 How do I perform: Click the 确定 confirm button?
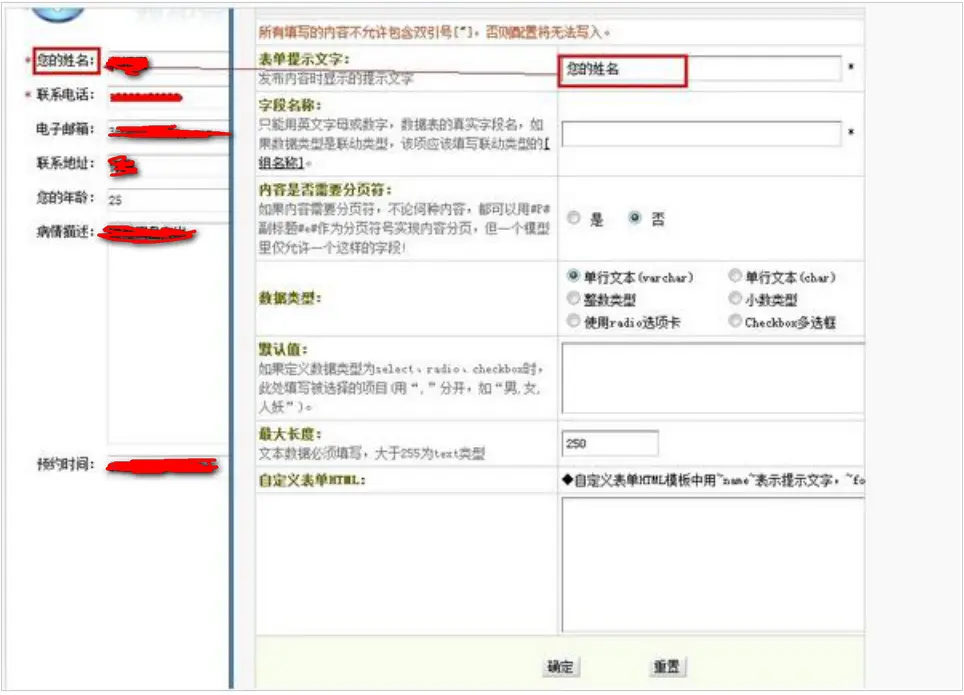pyautogui.click(x=560, y=667)
